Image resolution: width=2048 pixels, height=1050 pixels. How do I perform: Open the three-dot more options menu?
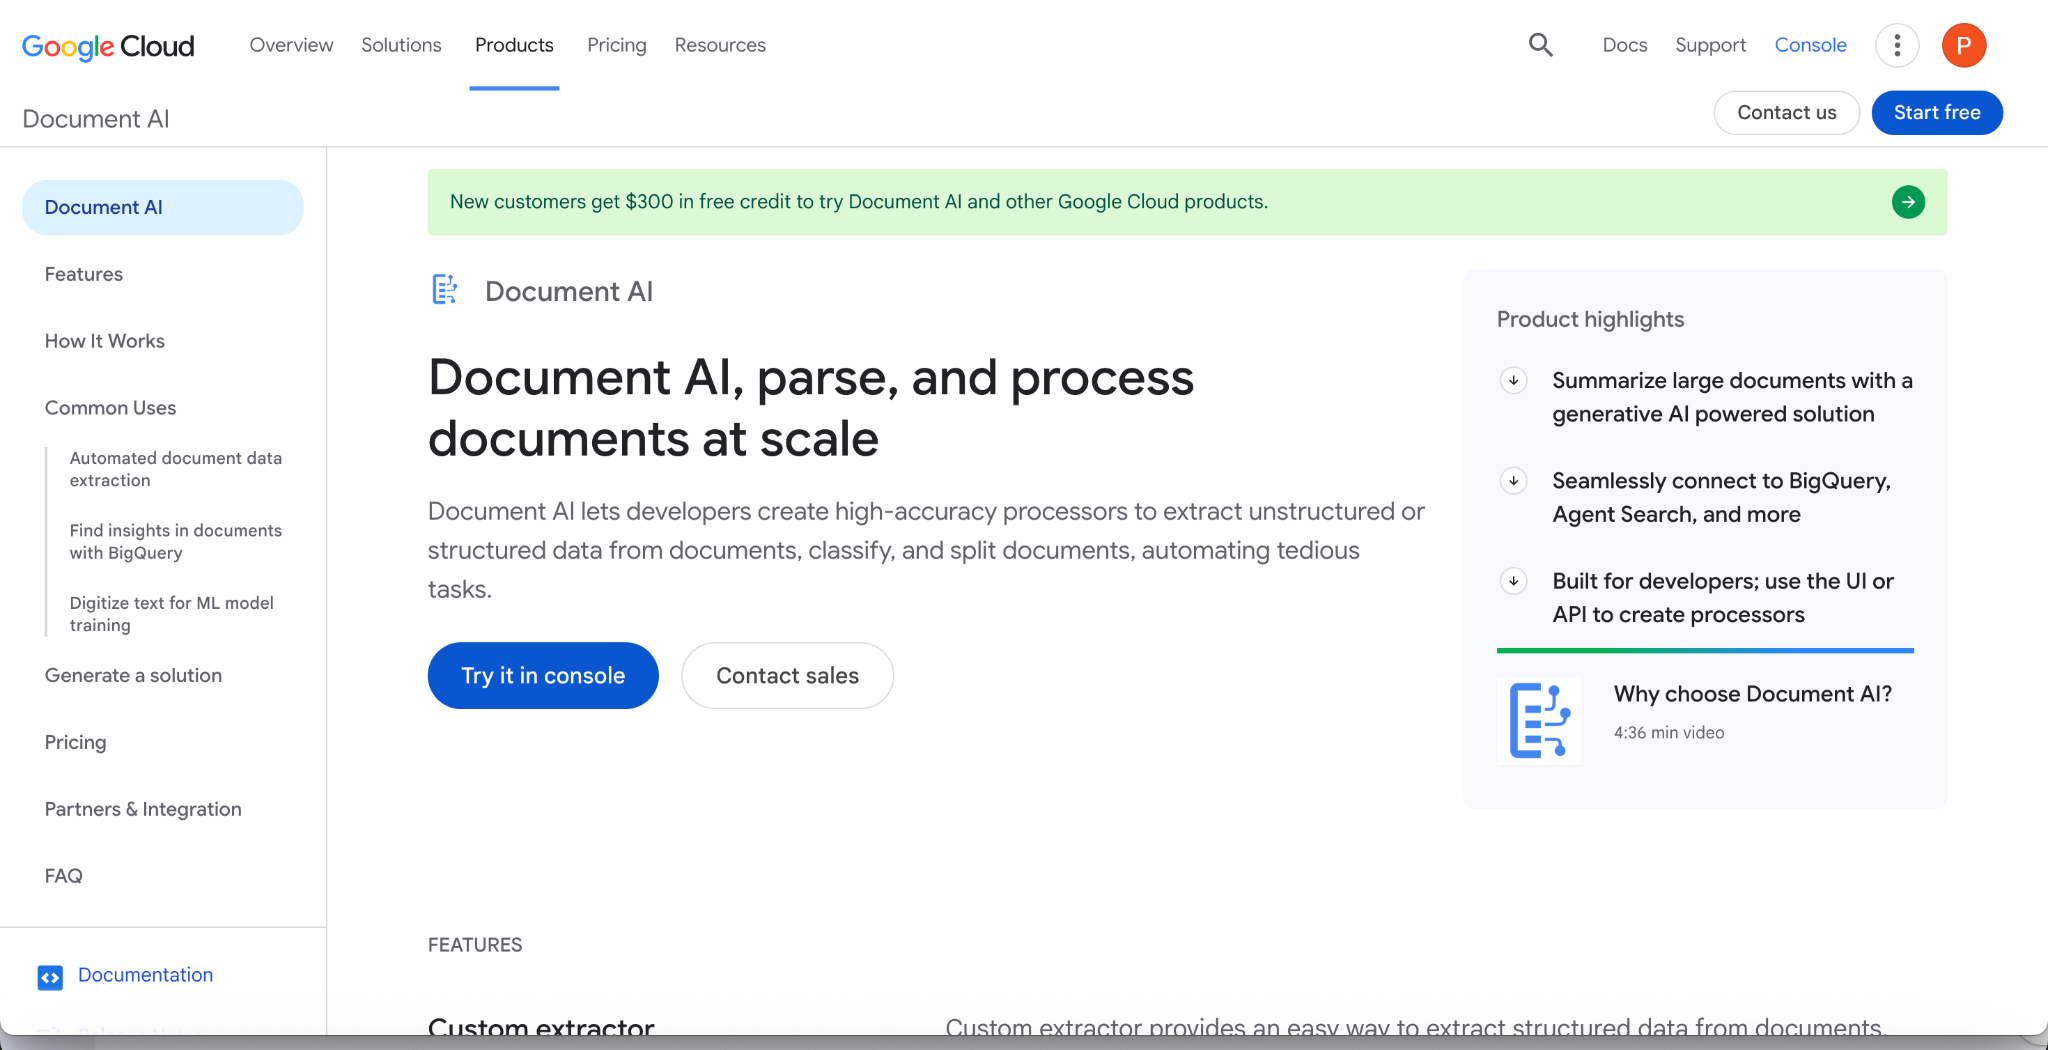point(1897,45)
